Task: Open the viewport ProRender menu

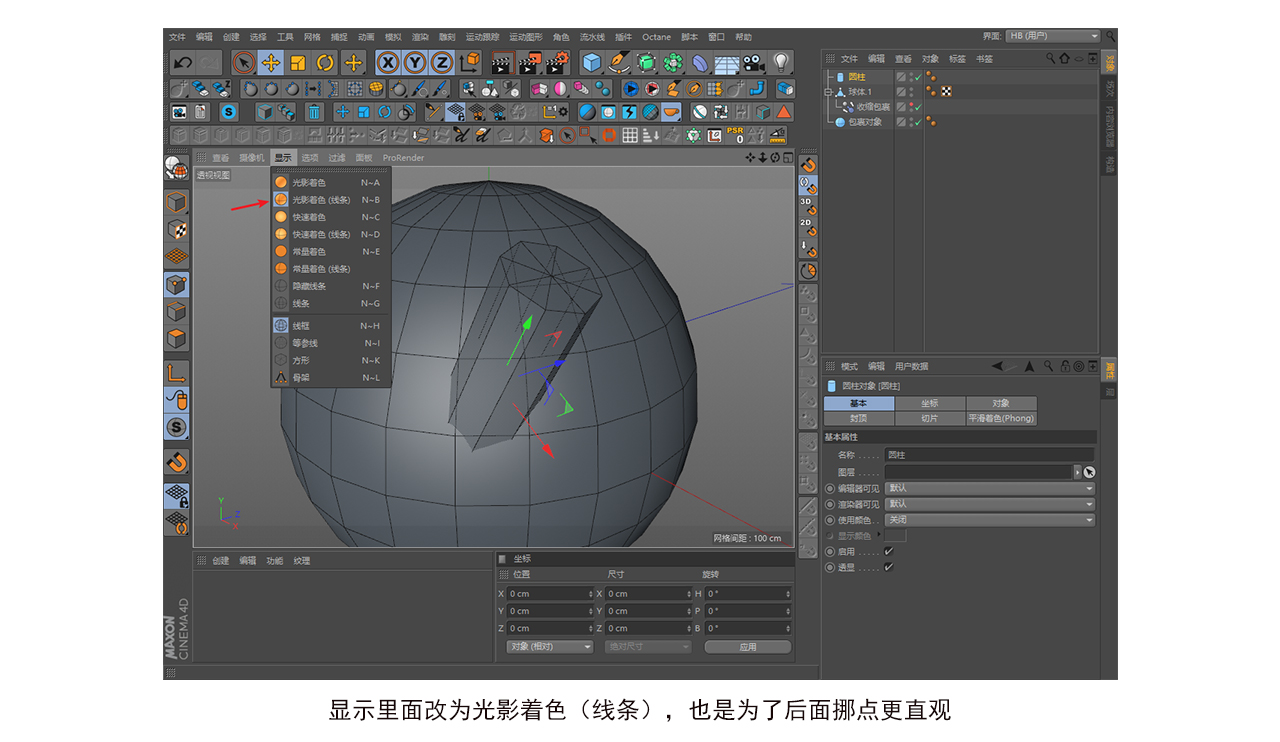Action: click(403, 158)
